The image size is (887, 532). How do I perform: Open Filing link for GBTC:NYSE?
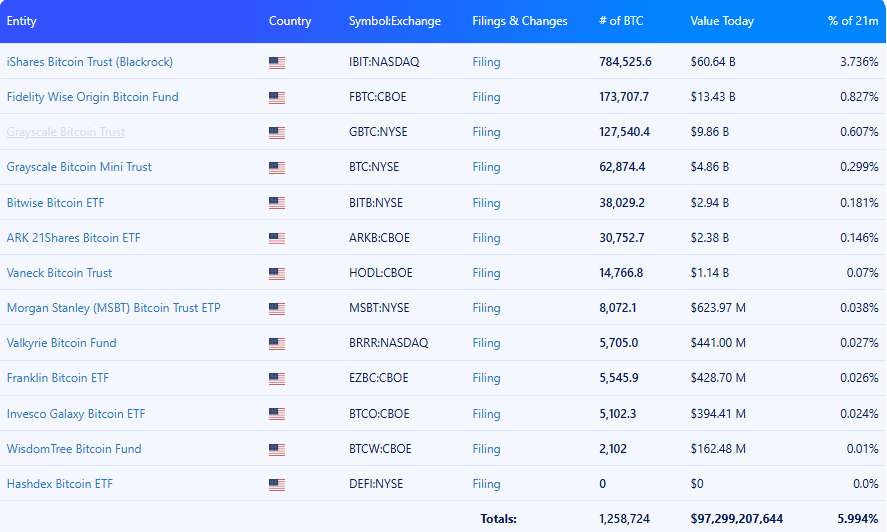click(486, 132)
